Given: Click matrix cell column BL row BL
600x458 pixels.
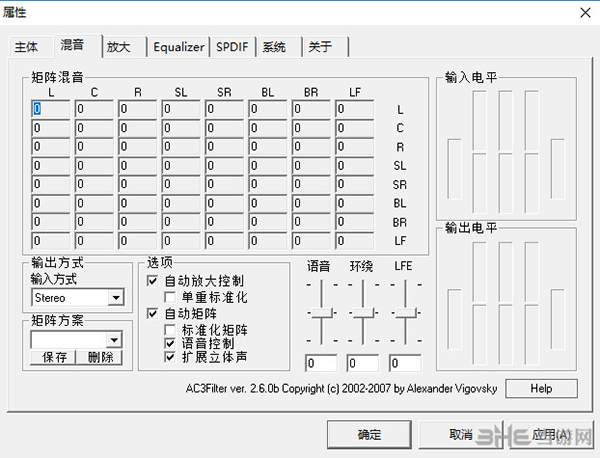Looking at the screenshot, I should tap(267, 203).
